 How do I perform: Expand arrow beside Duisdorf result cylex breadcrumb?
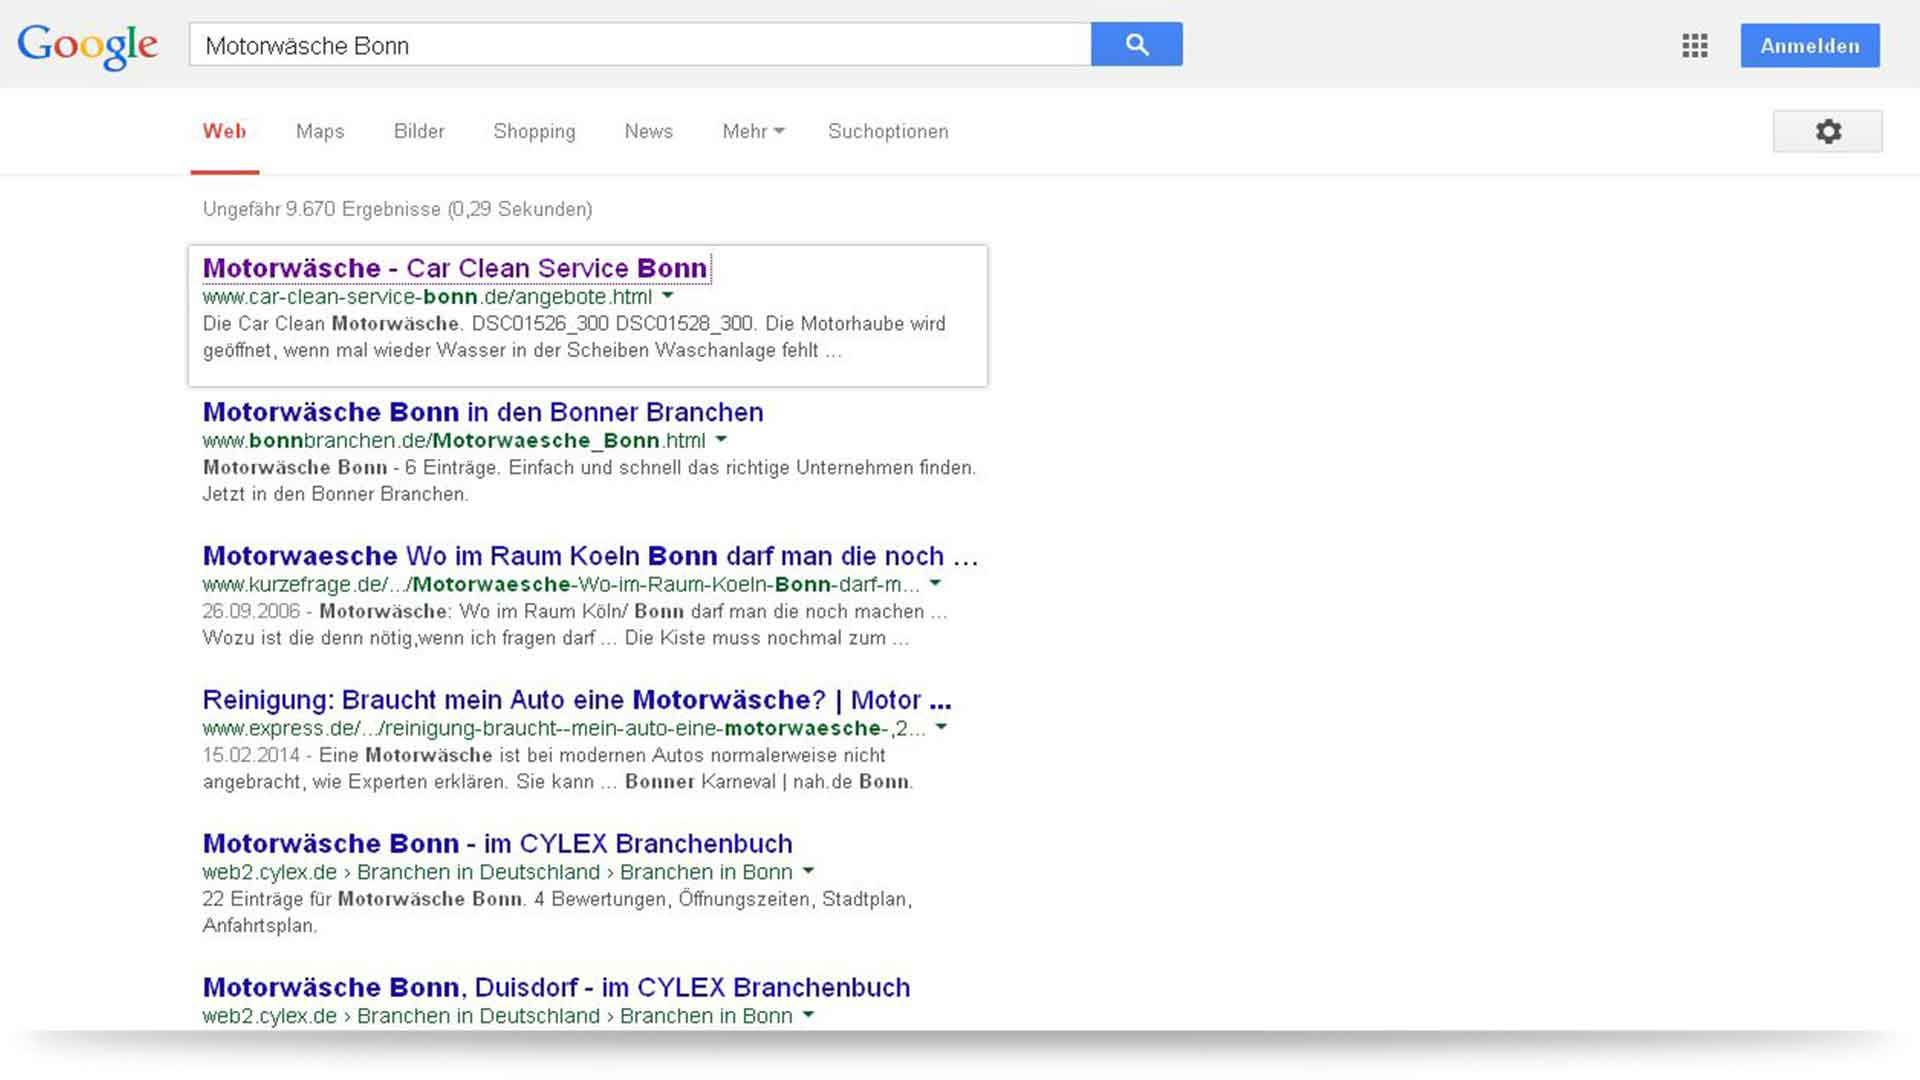808,1015
